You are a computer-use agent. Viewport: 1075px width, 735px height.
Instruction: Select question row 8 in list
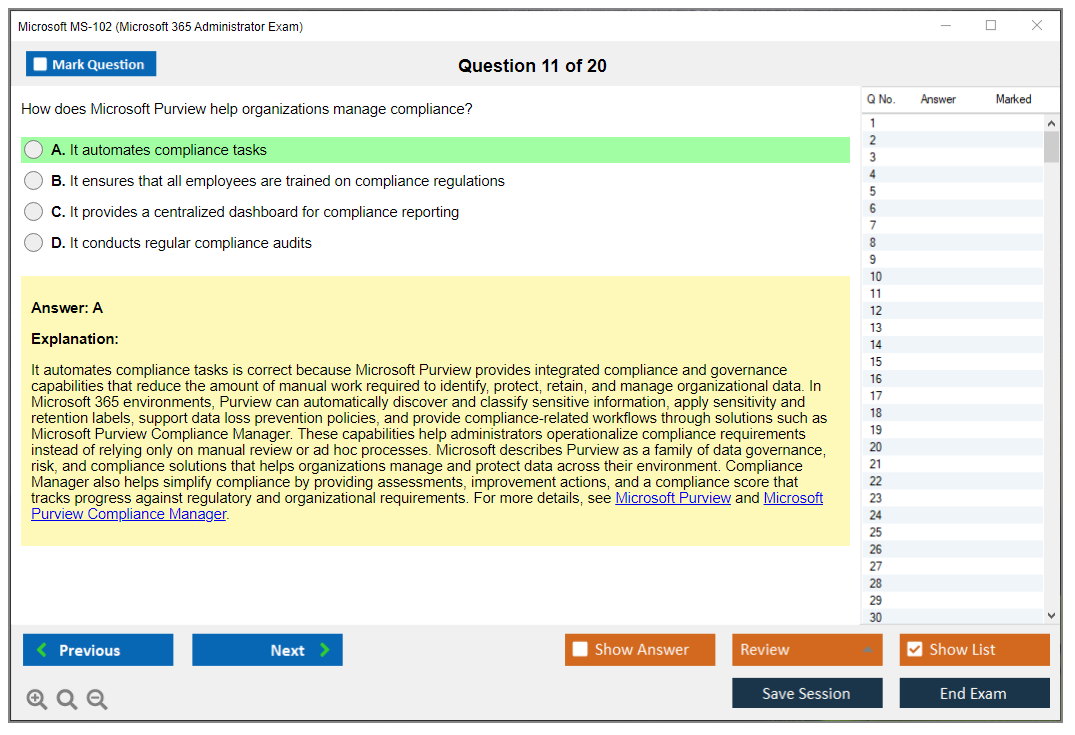click(x=952, y=242)
